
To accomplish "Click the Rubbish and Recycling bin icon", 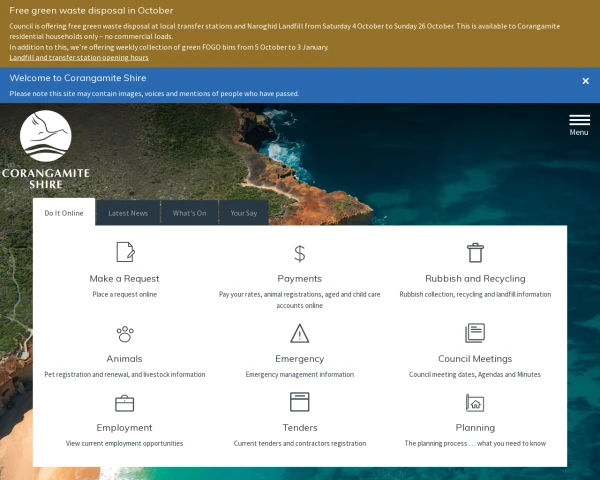I will coord(475,252).
